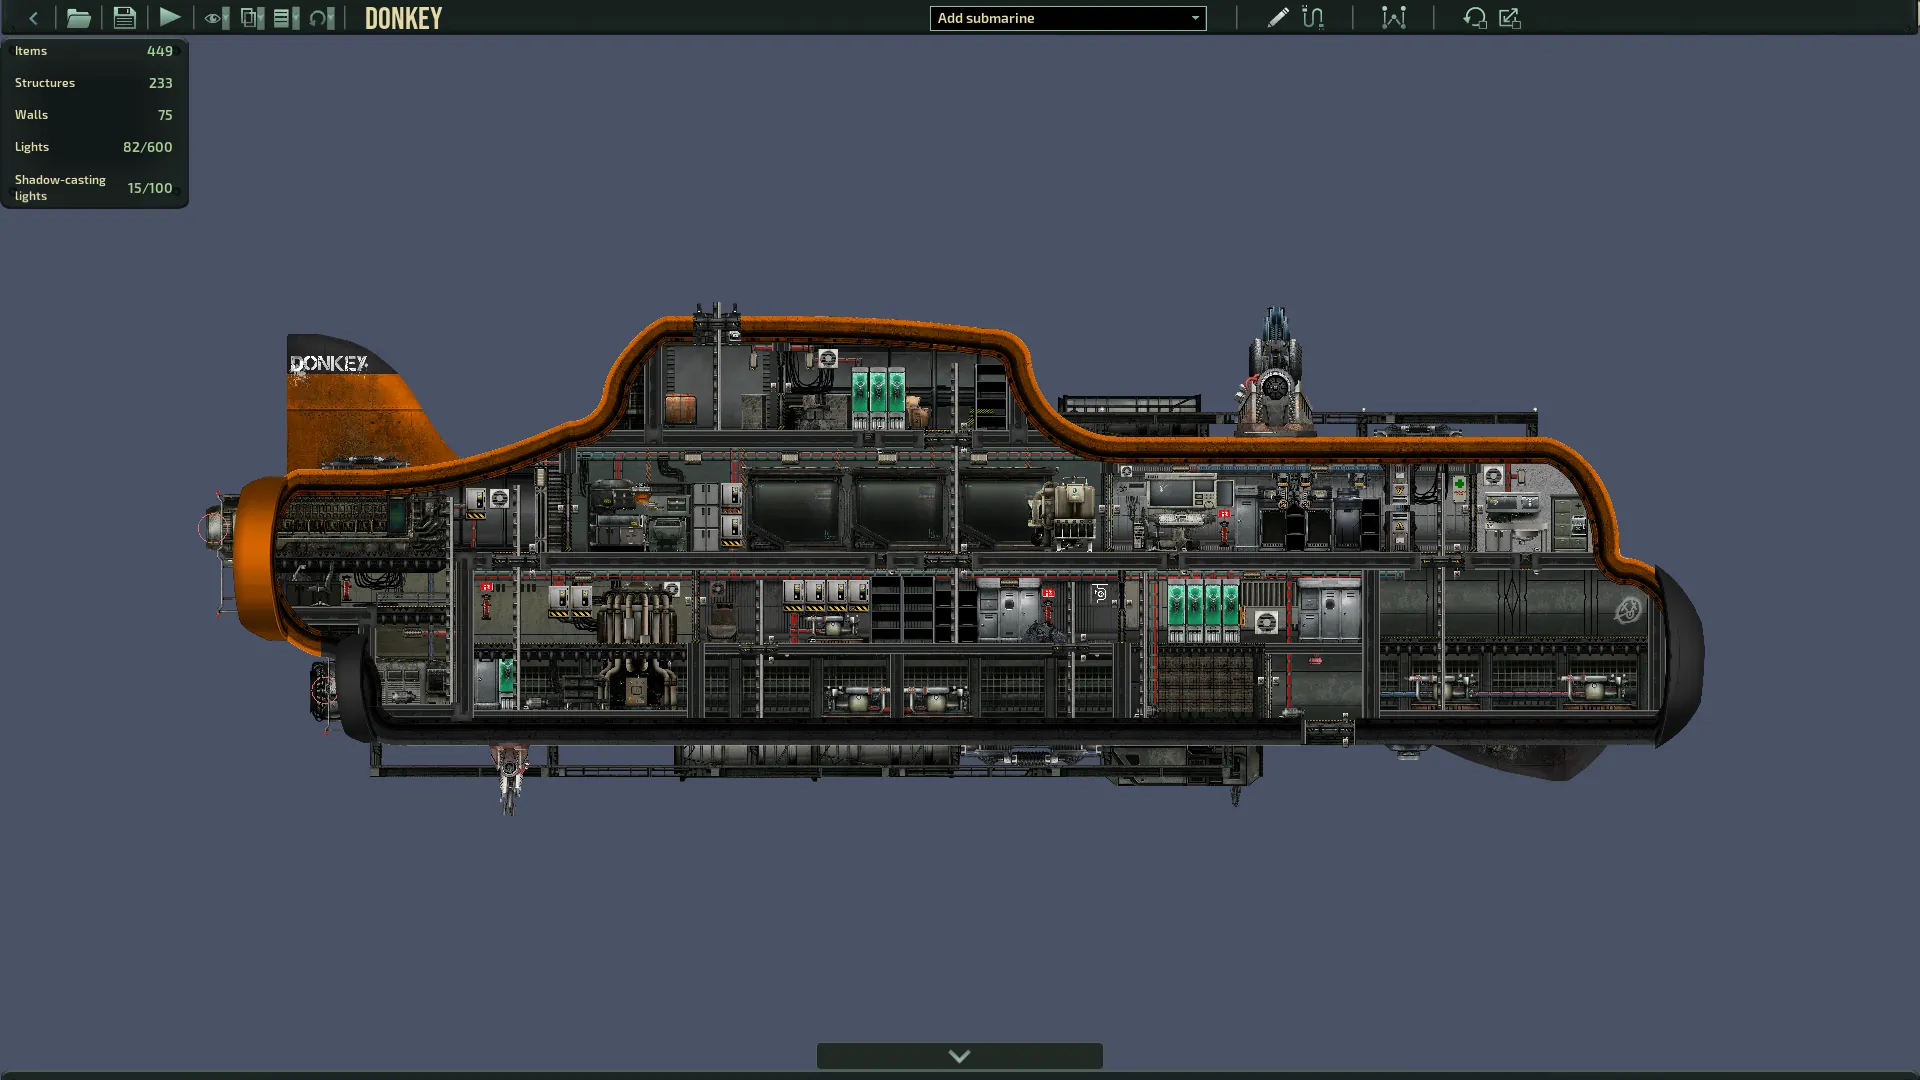The height and width of the screenshot is (1080, 1920).
Task: Switch to wiring mode tool
Action: point(1313,18)
